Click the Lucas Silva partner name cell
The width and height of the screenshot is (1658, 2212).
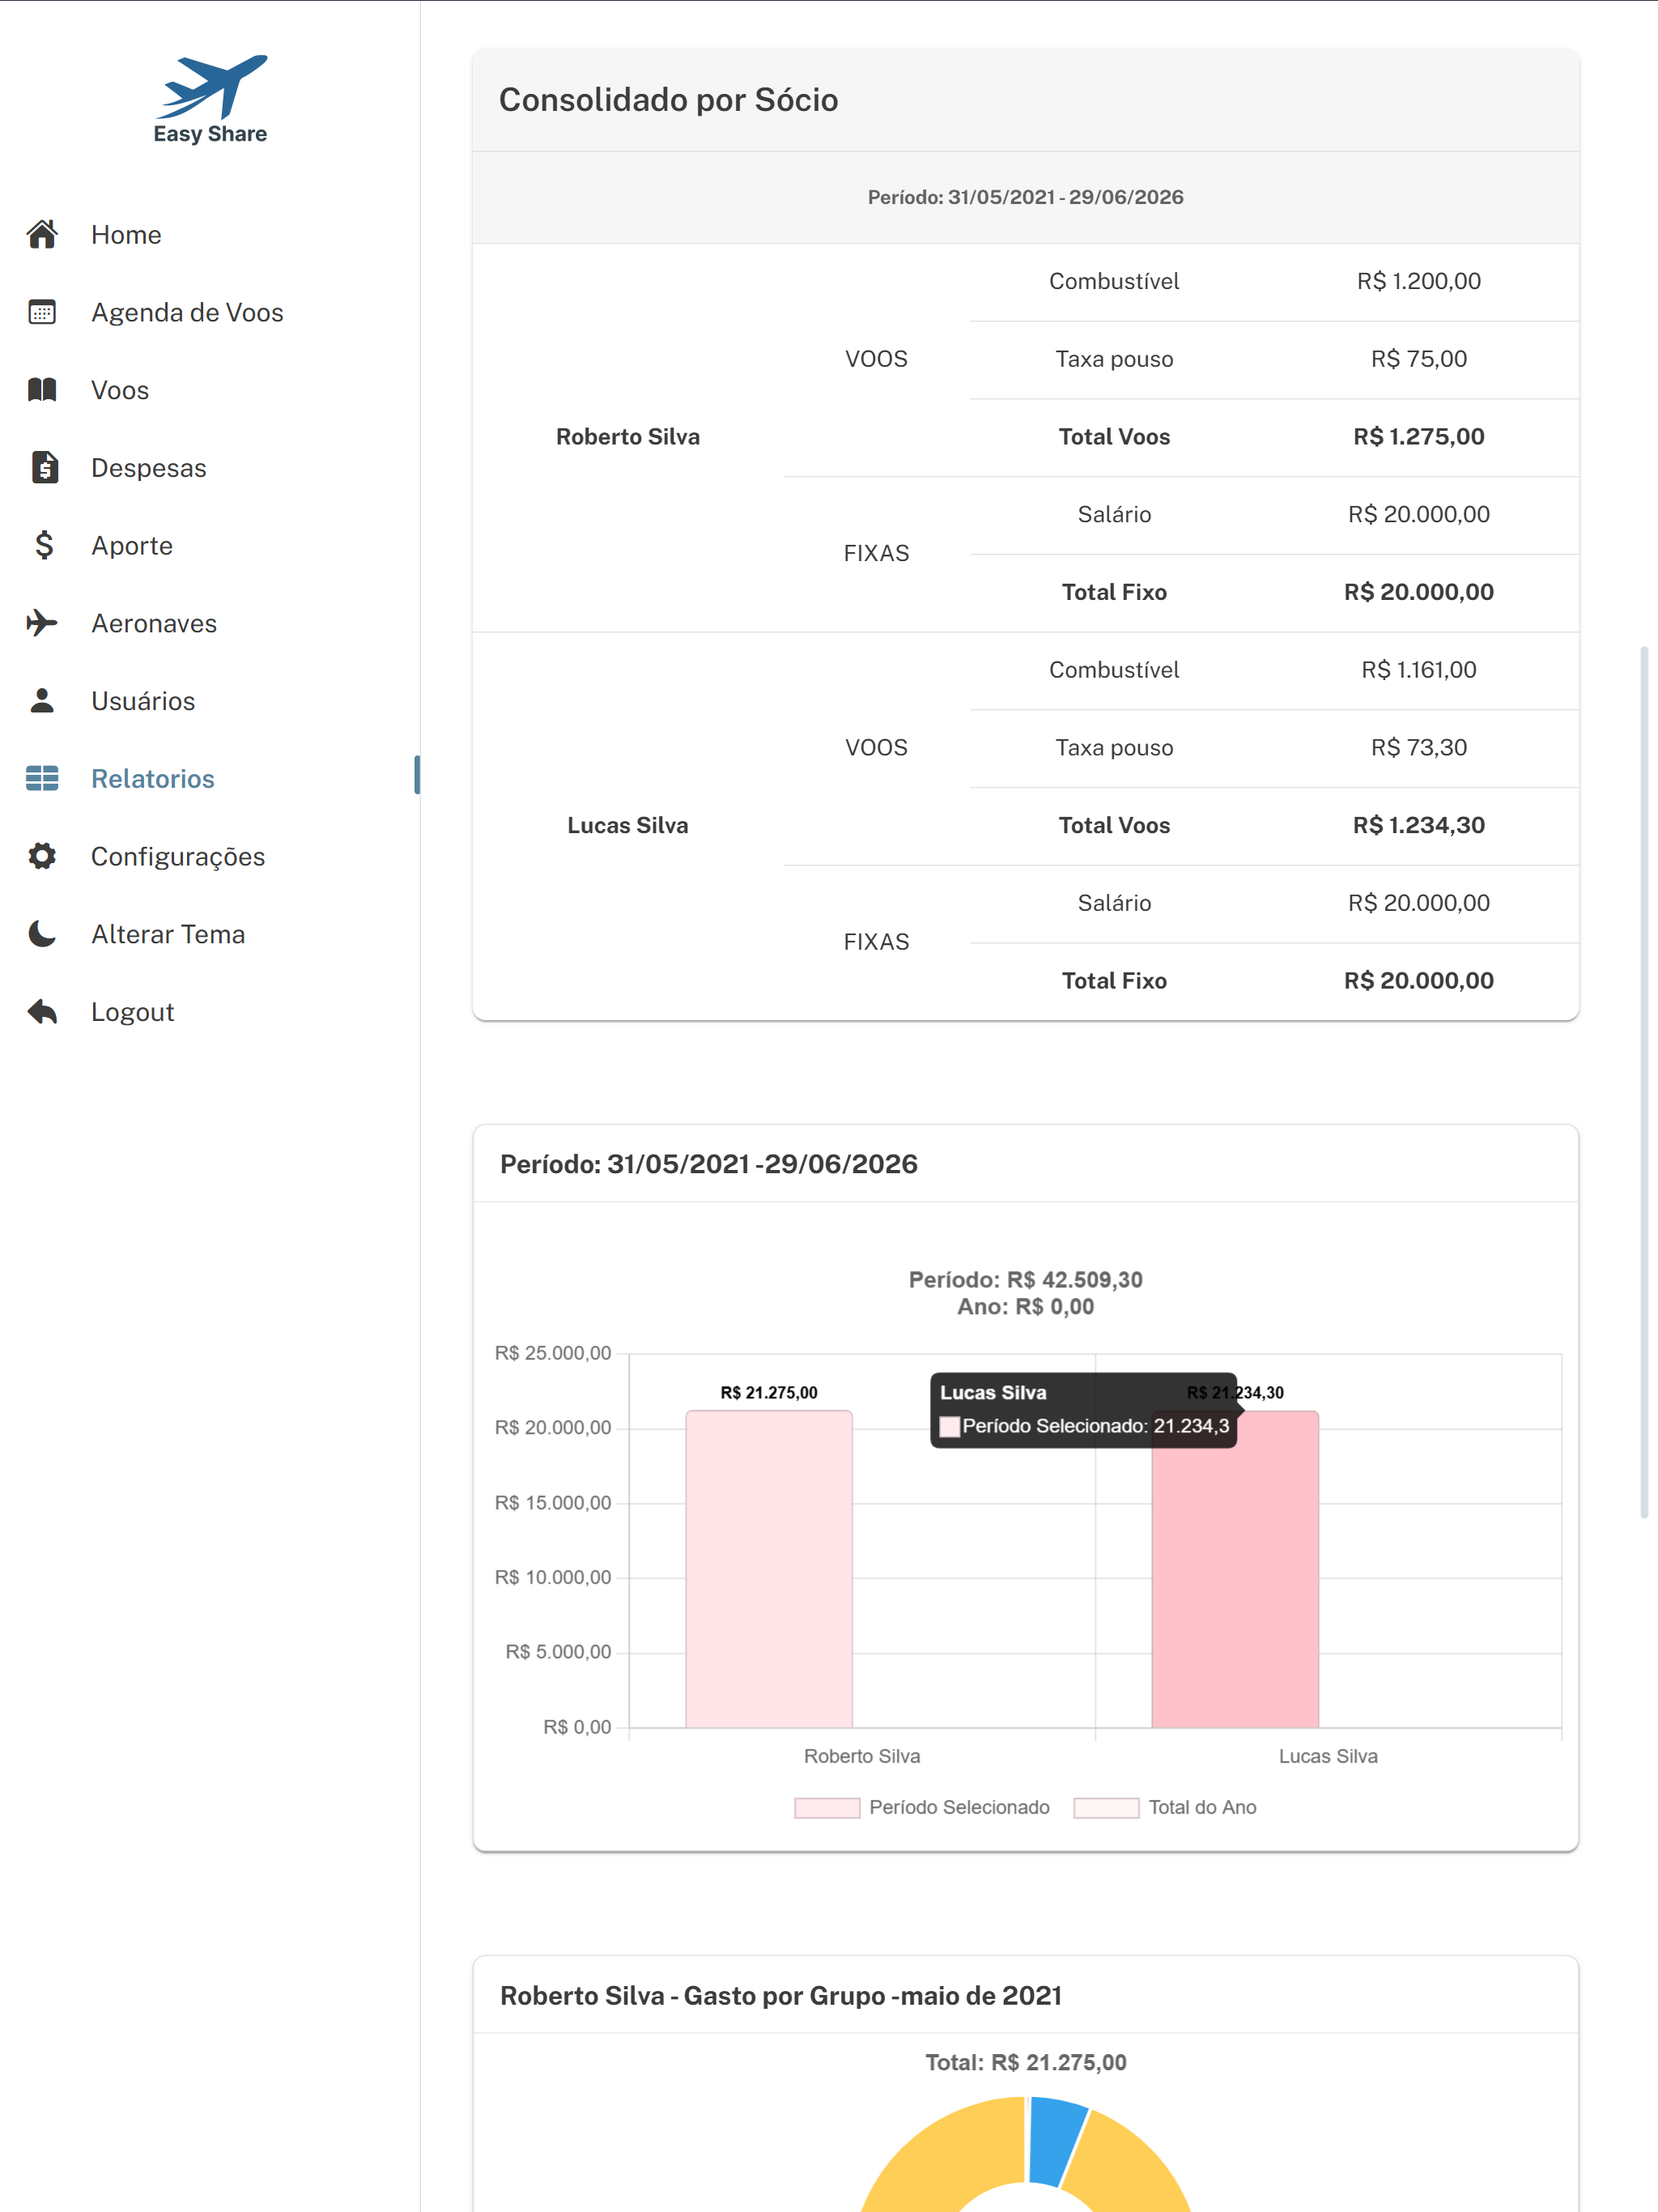point(628,825)
